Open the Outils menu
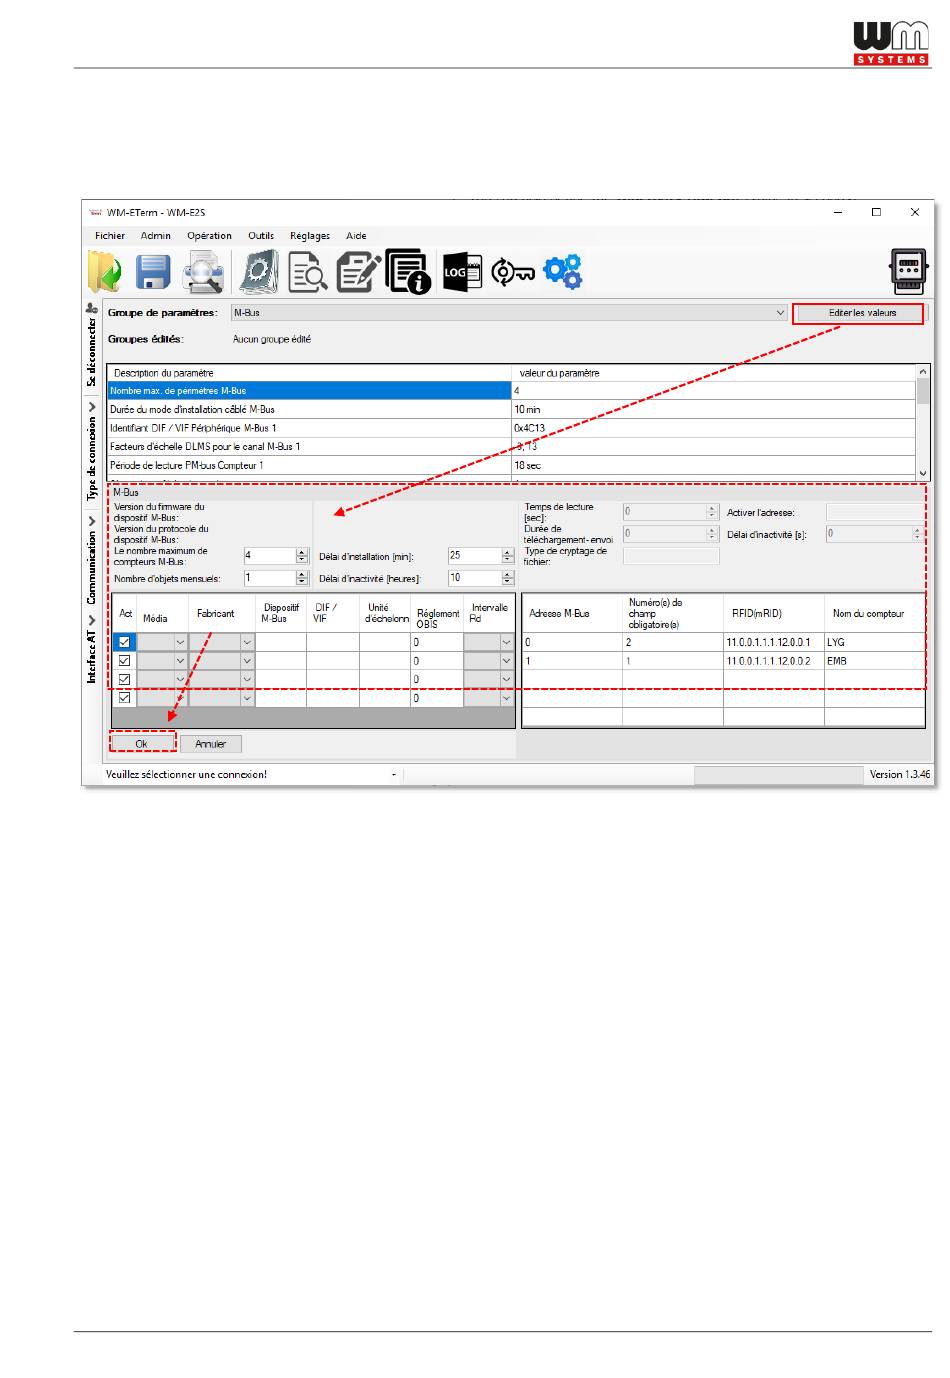 click(261, 236)
